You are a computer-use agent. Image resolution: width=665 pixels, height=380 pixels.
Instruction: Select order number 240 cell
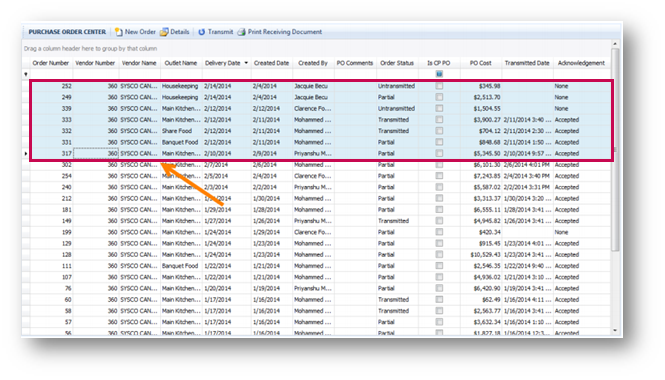point(51,187)
